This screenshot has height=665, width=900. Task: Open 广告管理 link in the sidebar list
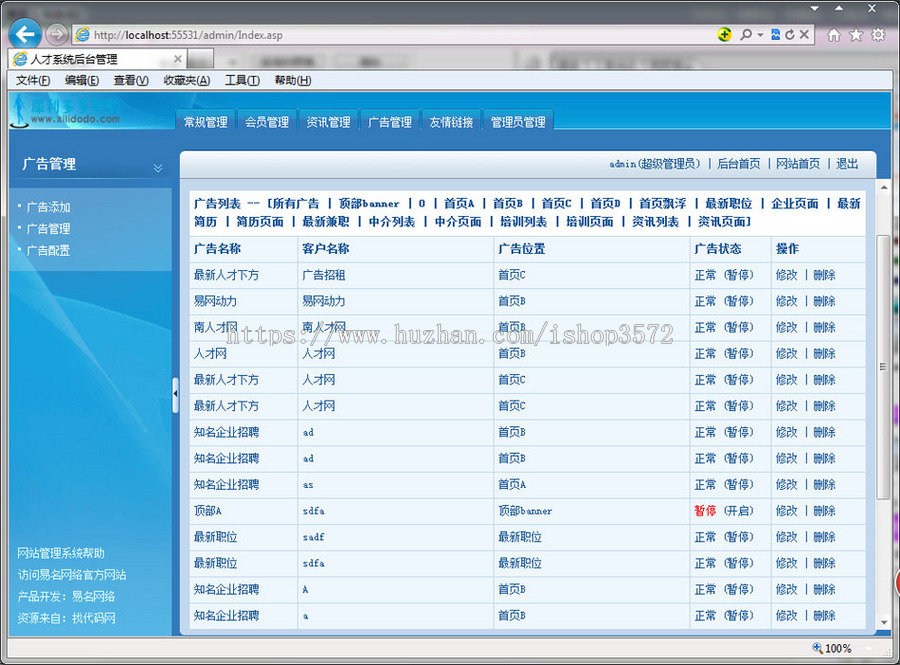tap(48, 229)
